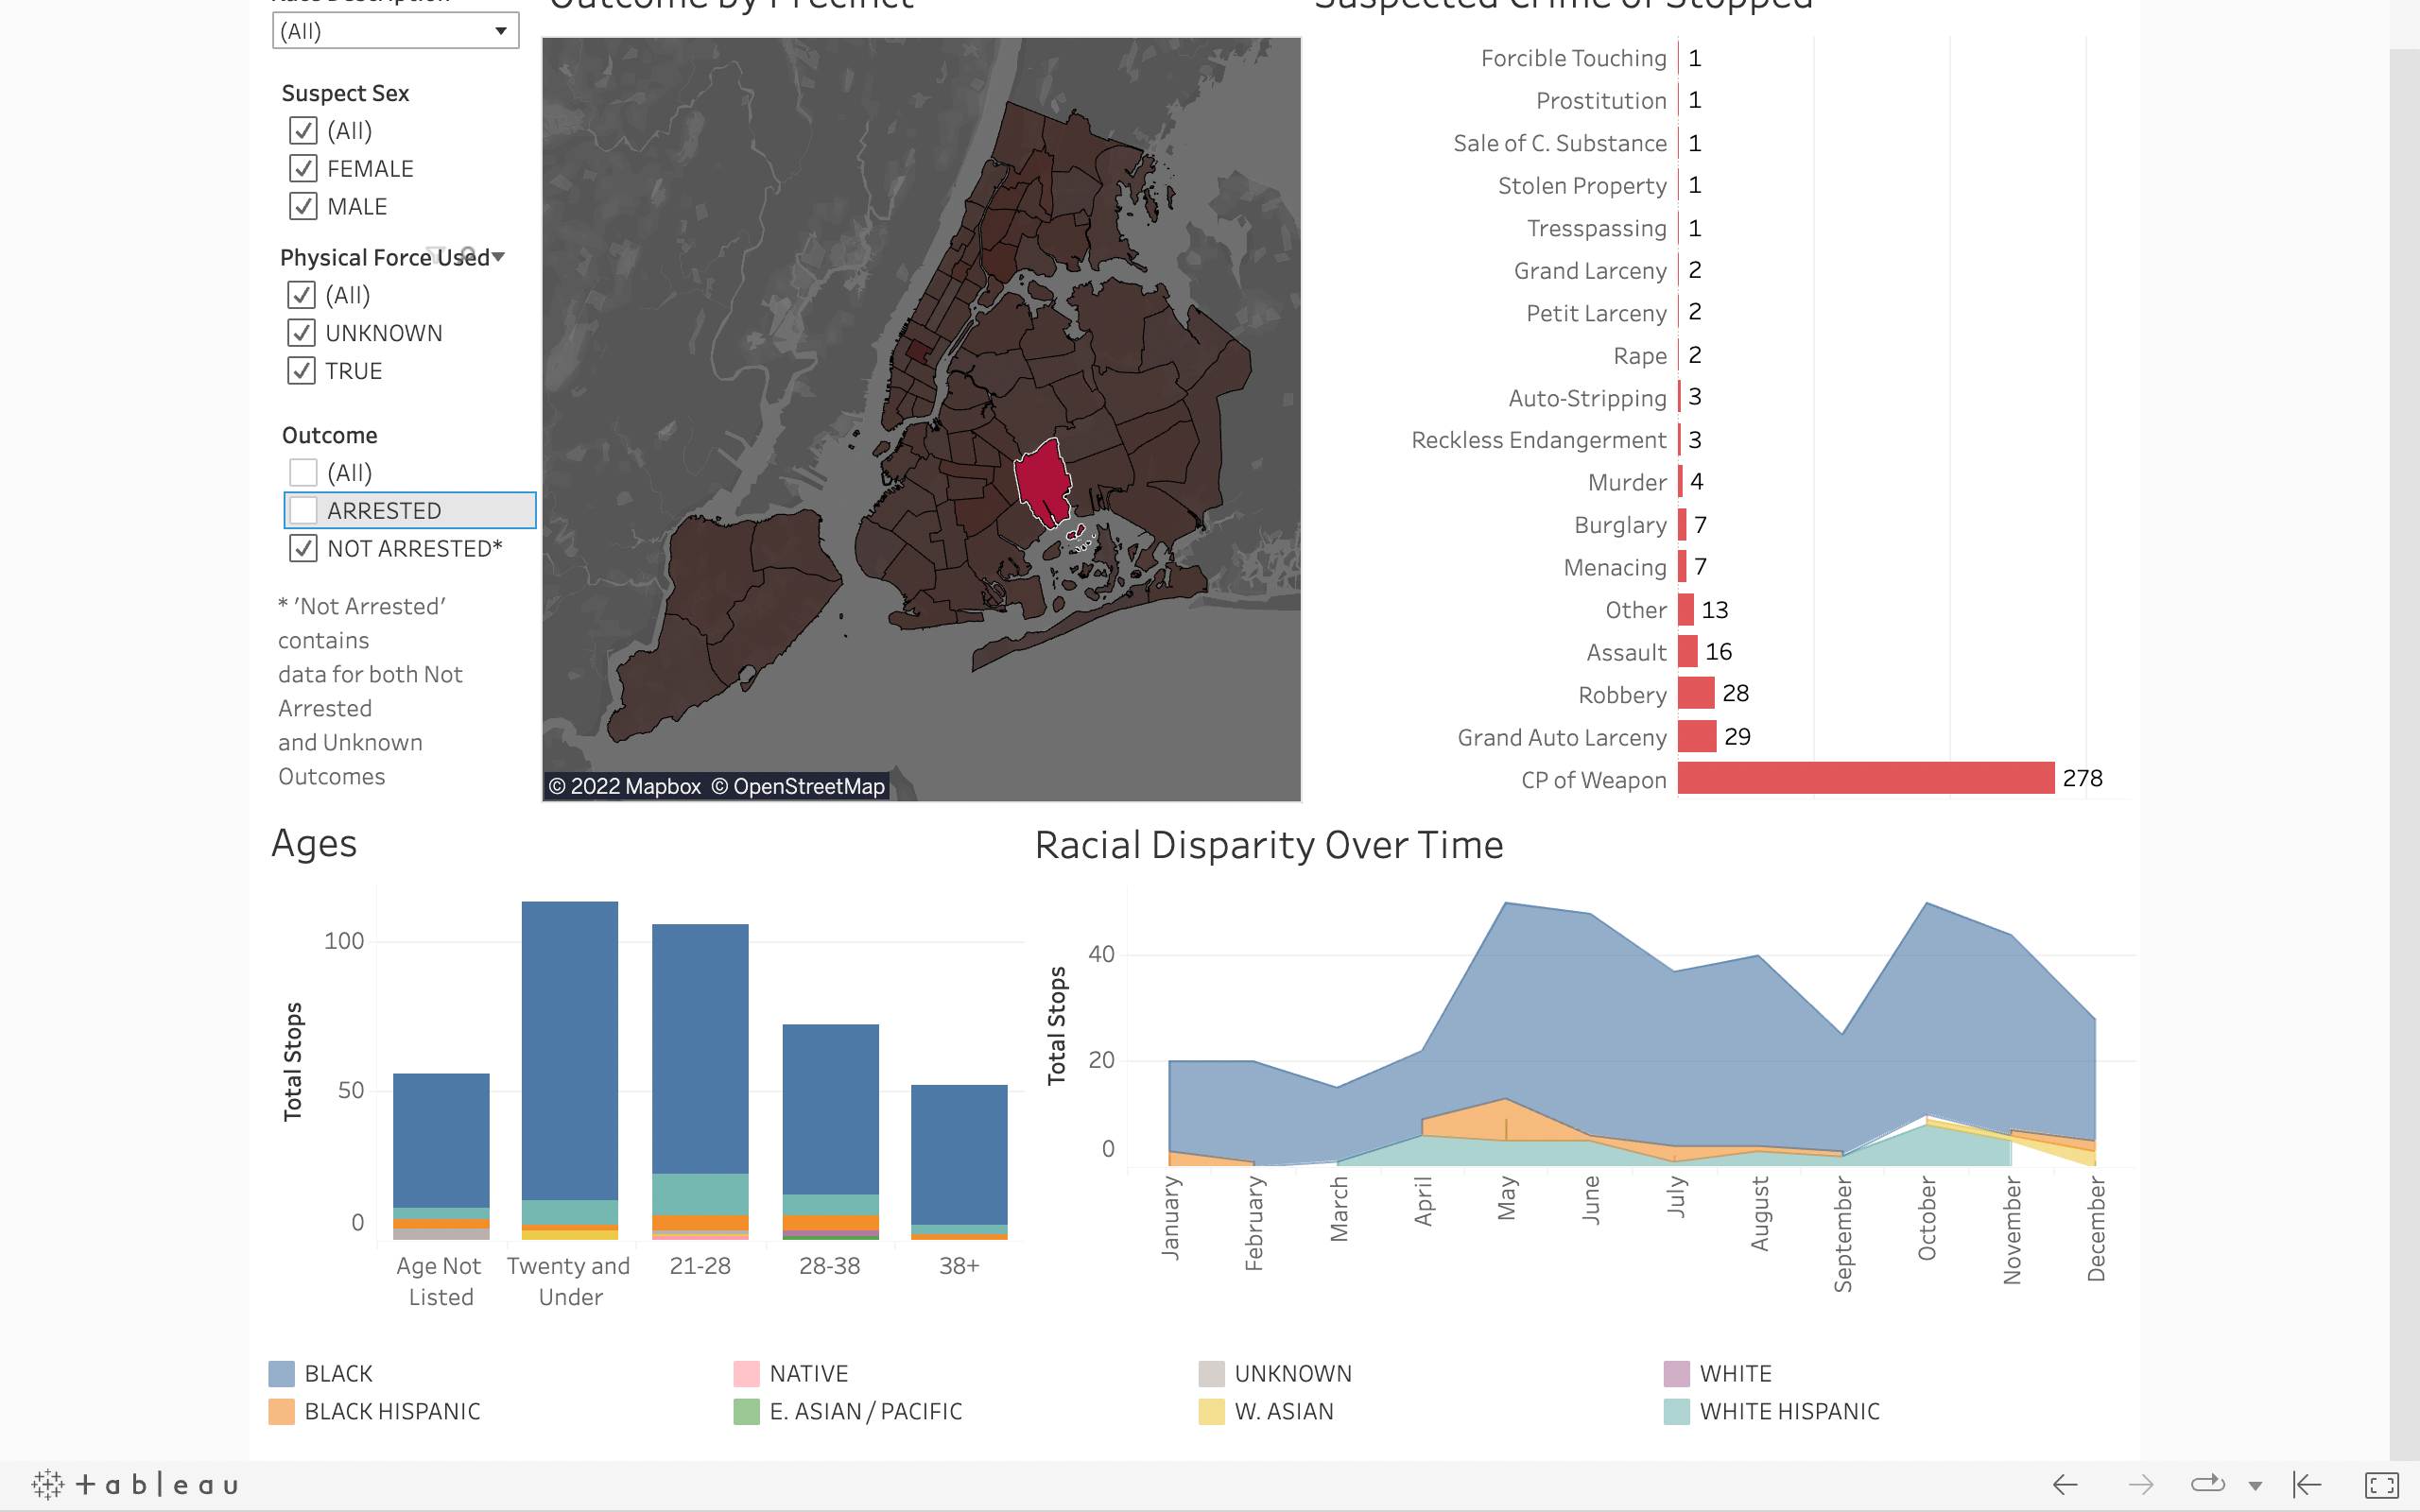2420x1512 pixels.
Task: Enter full screen mode
Action: coord(2381,1485)
